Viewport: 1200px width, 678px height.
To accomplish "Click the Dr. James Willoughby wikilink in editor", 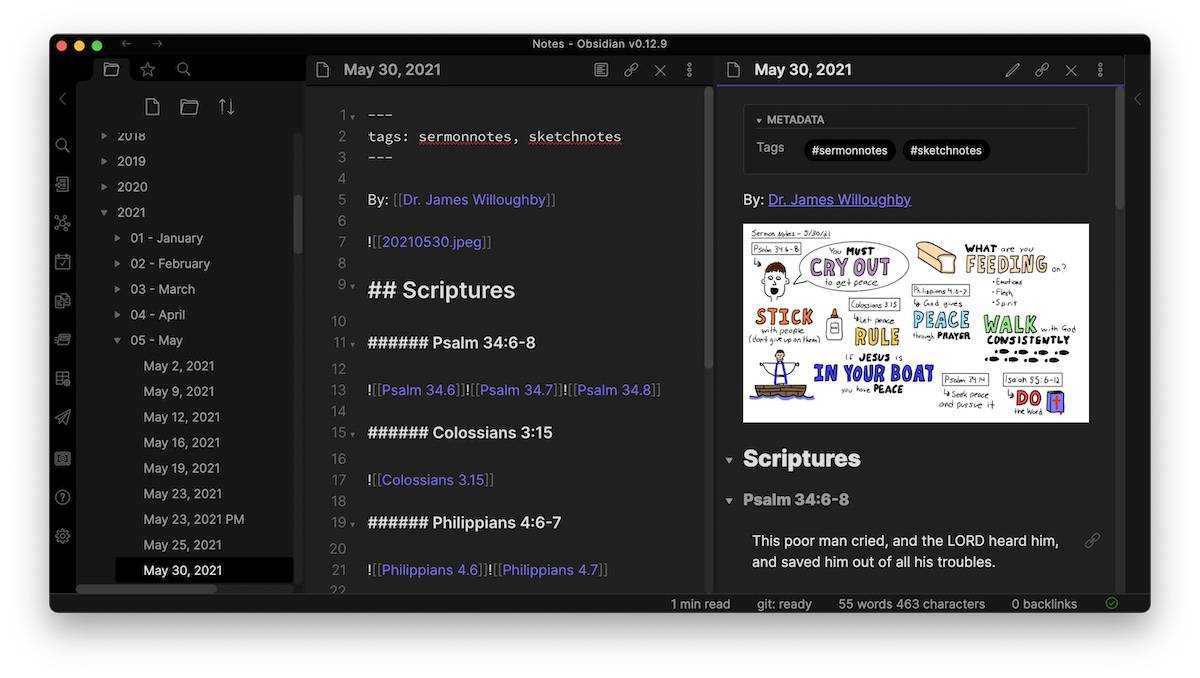I will point(474,200).
